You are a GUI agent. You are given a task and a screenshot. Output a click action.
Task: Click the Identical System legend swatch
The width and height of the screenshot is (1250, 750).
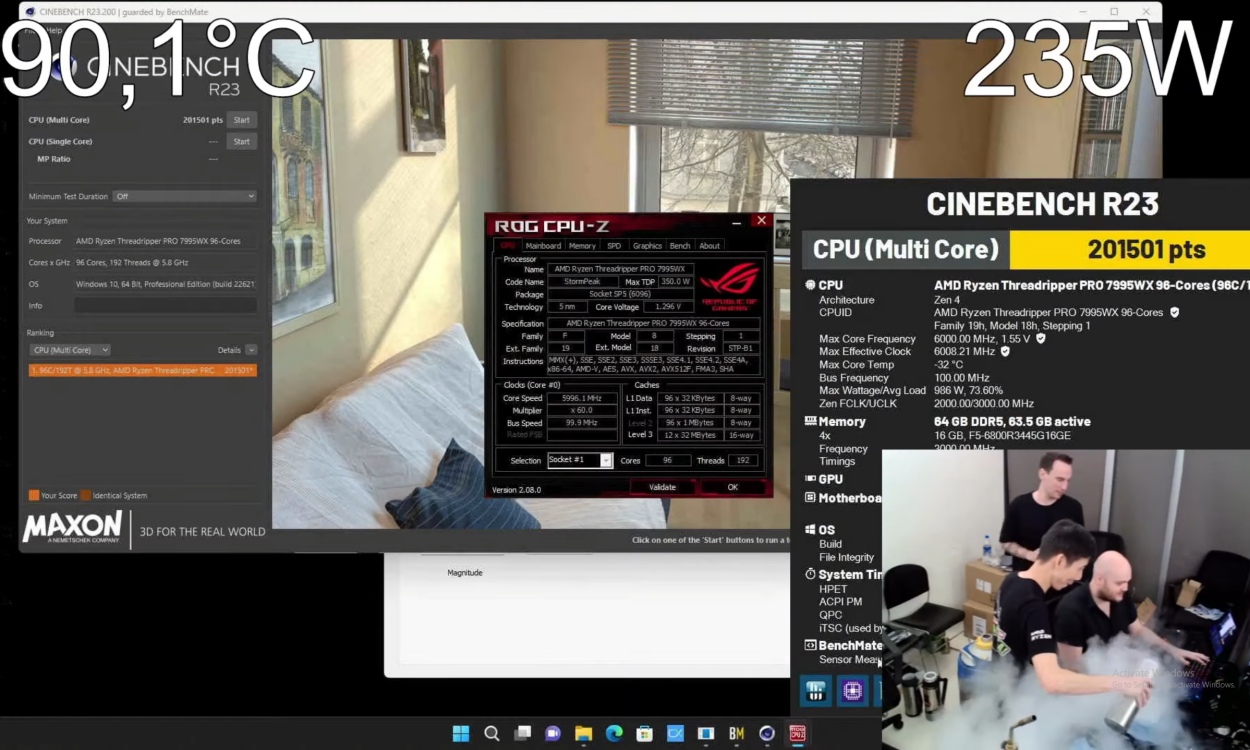coord(85,495)
